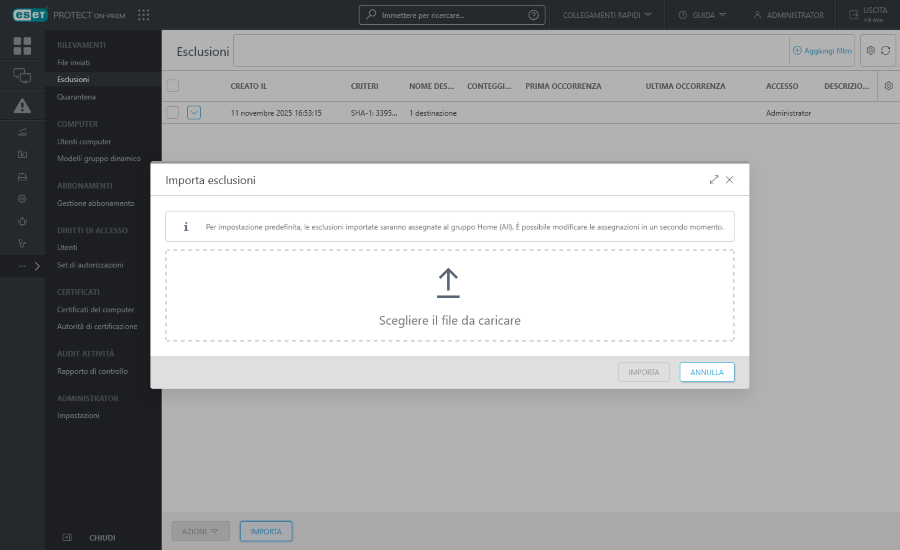Select the checkbox of the 11 novembre row

173,113
